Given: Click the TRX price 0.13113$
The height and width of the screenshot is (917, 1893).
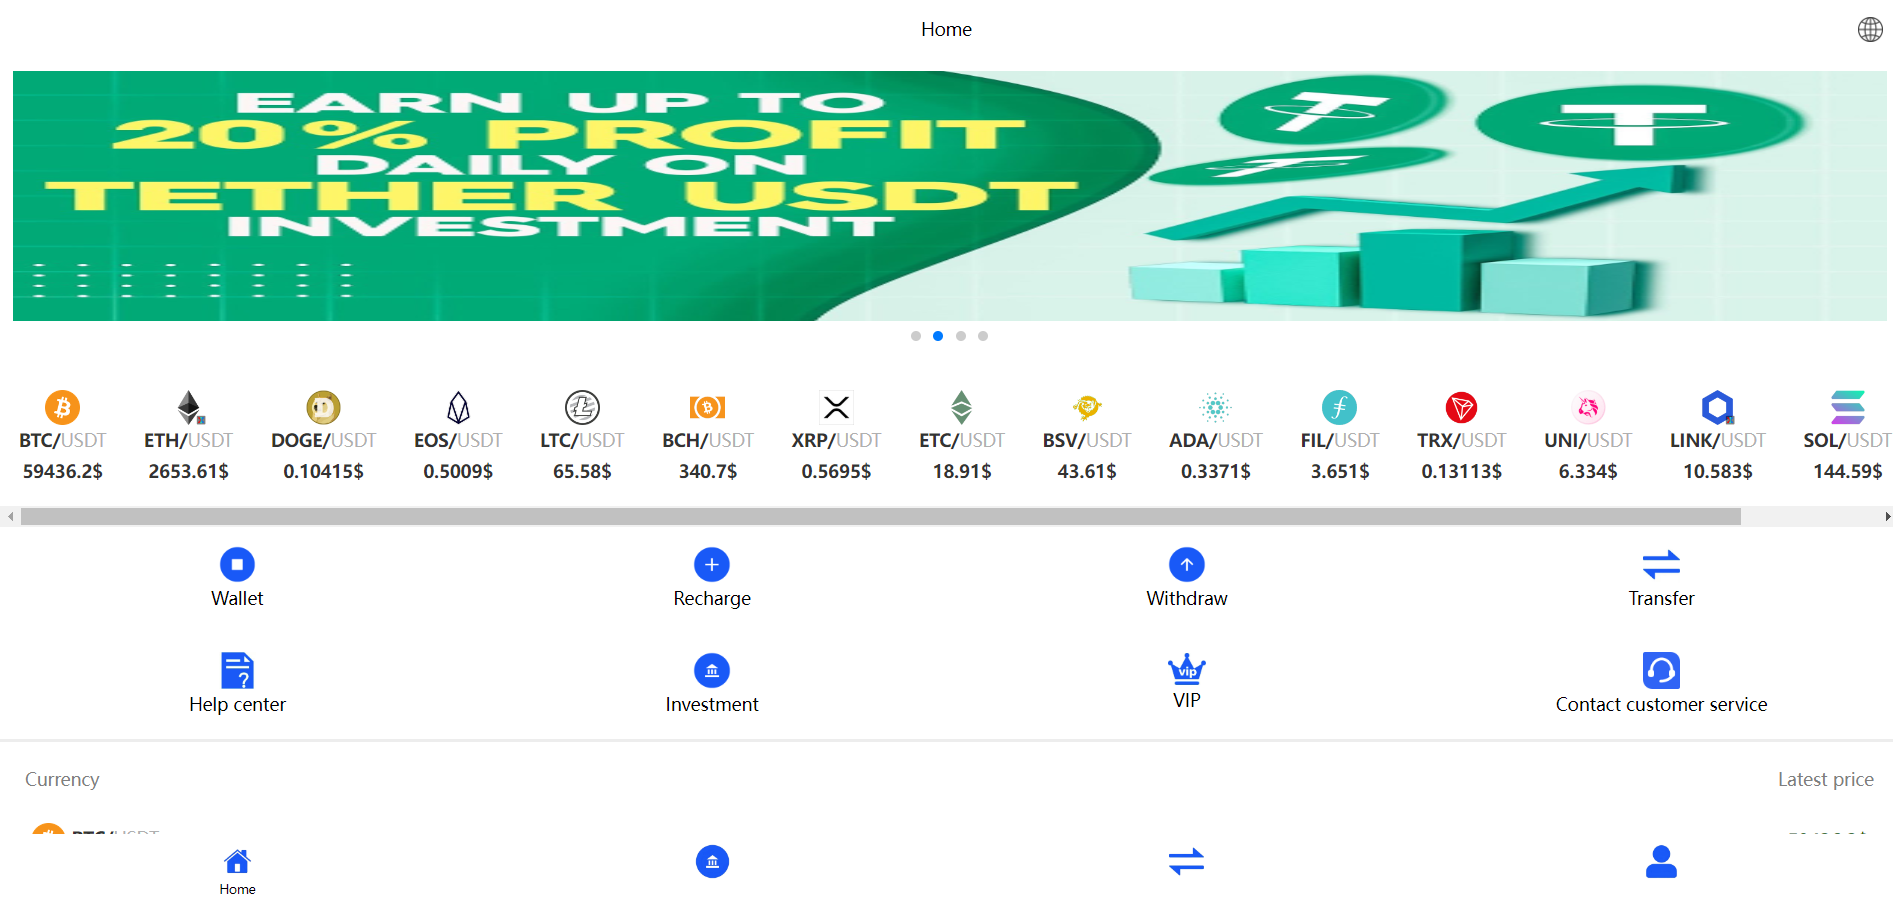Looking at the screenshot, I should coord(1461,471).
